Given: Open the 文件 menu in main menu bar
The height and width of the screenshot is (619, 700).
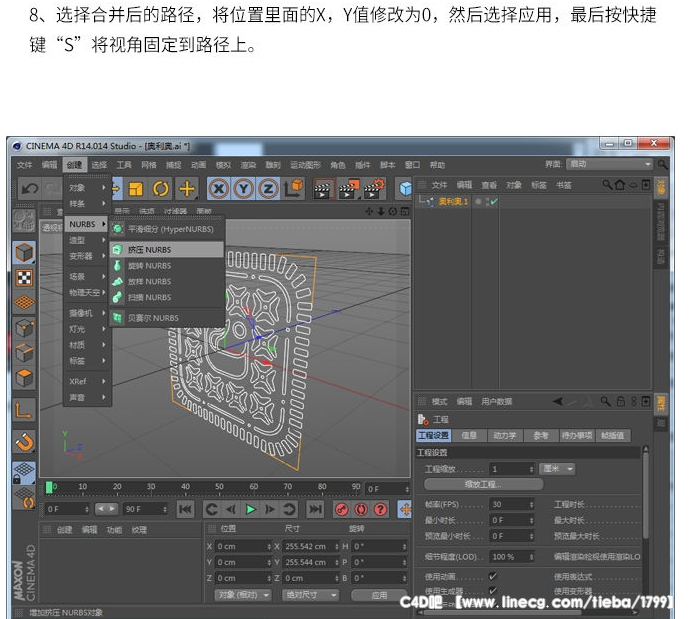Looking at the screenshot, I should pyautogui.click(x=25, y=165).
